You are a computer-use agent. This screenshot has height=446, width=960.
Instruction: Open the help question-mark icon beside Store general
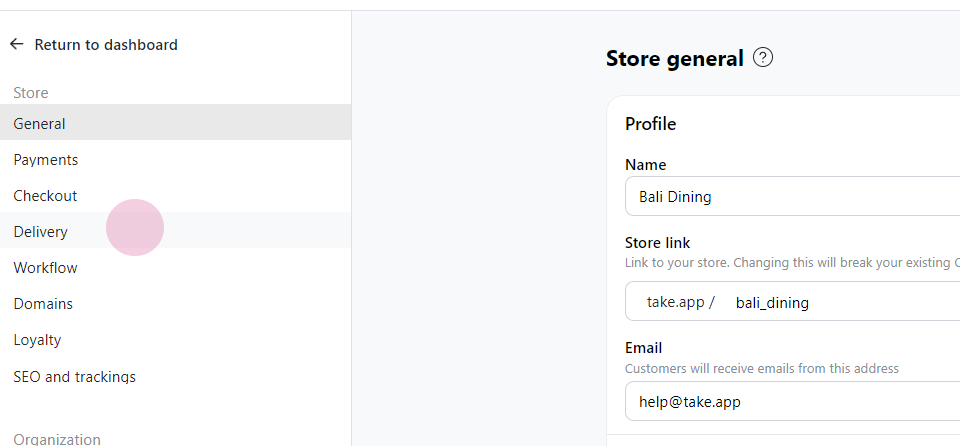pos(763,58)
